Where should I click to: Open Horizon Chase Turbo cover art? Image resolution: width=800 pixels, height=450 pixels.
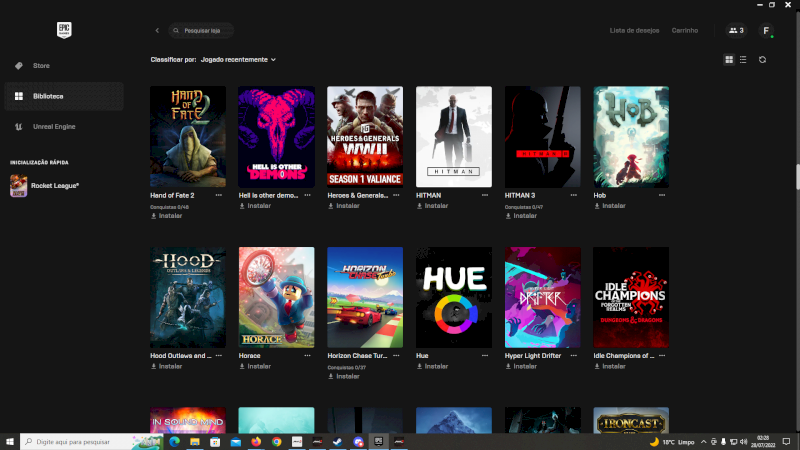365,297
